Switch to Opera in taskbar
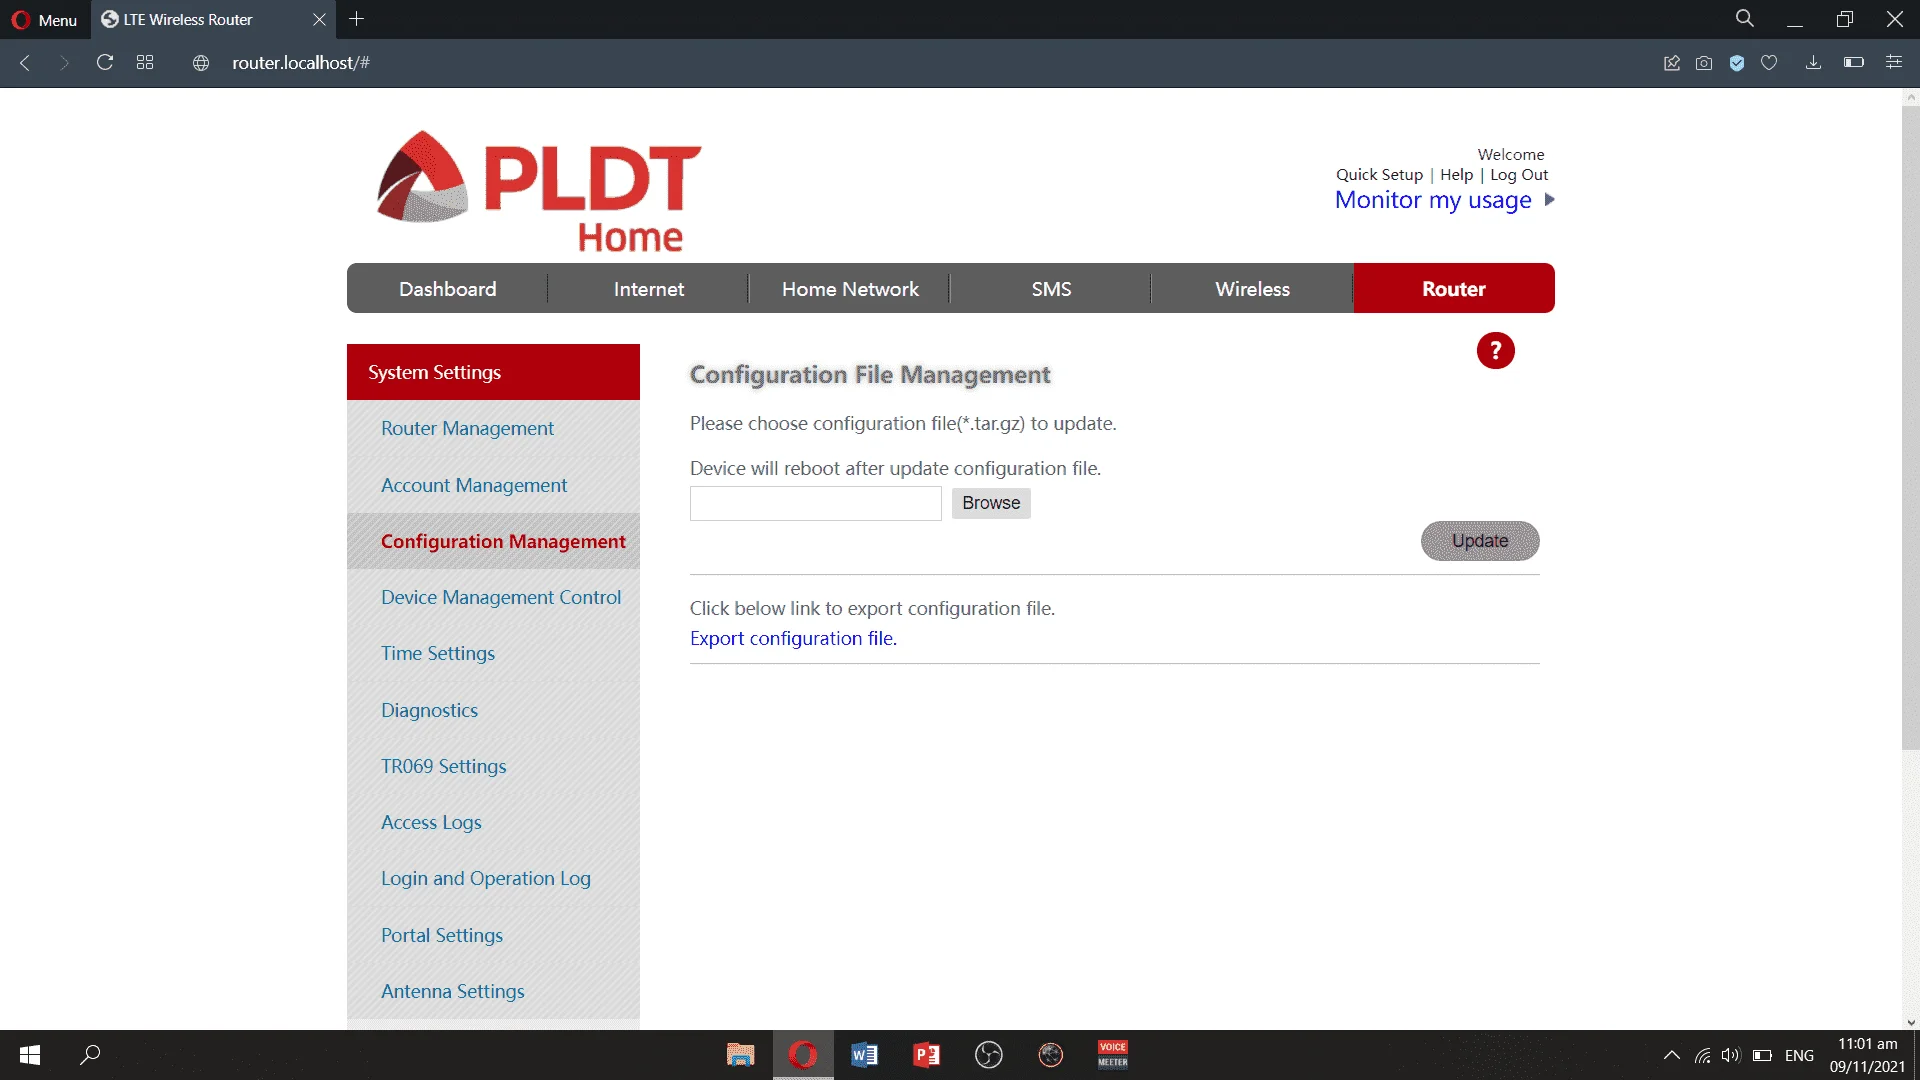This screenshot has height=1080, width=1920. click(803, 1055)
